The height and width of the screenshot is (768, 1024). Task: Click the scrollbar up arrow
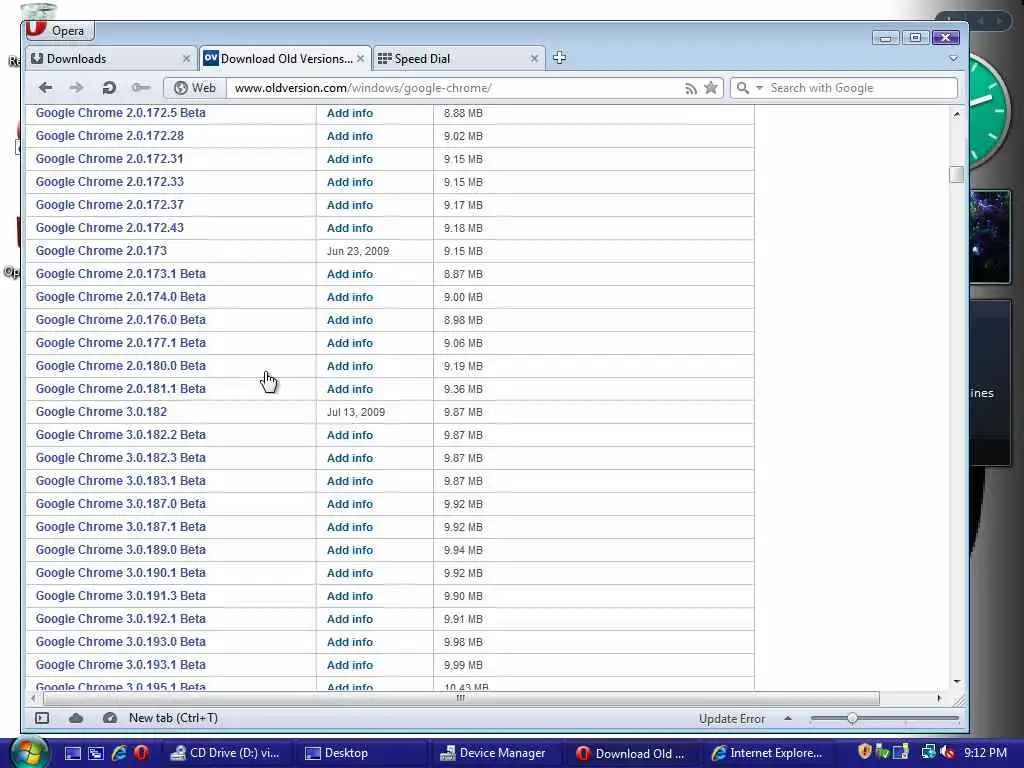(x=956, y=114)
